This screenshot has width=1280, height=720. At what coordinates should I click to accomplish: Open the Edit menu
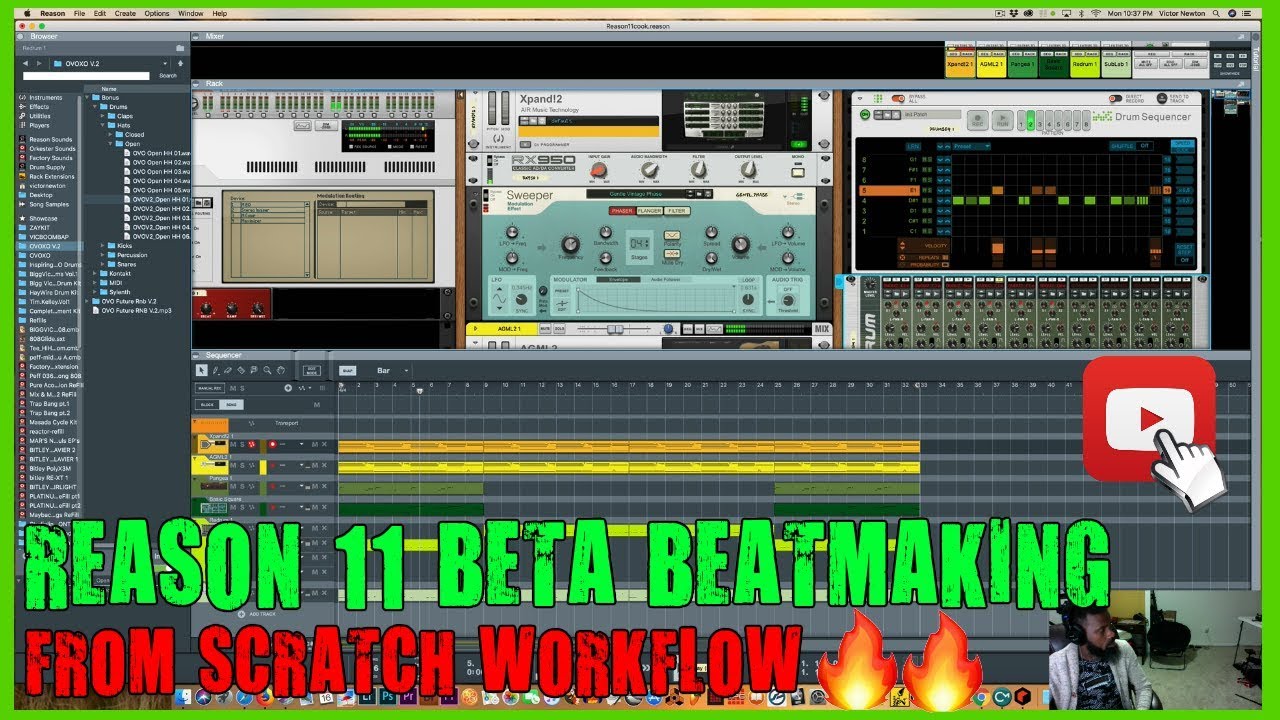tap(100, 14)
